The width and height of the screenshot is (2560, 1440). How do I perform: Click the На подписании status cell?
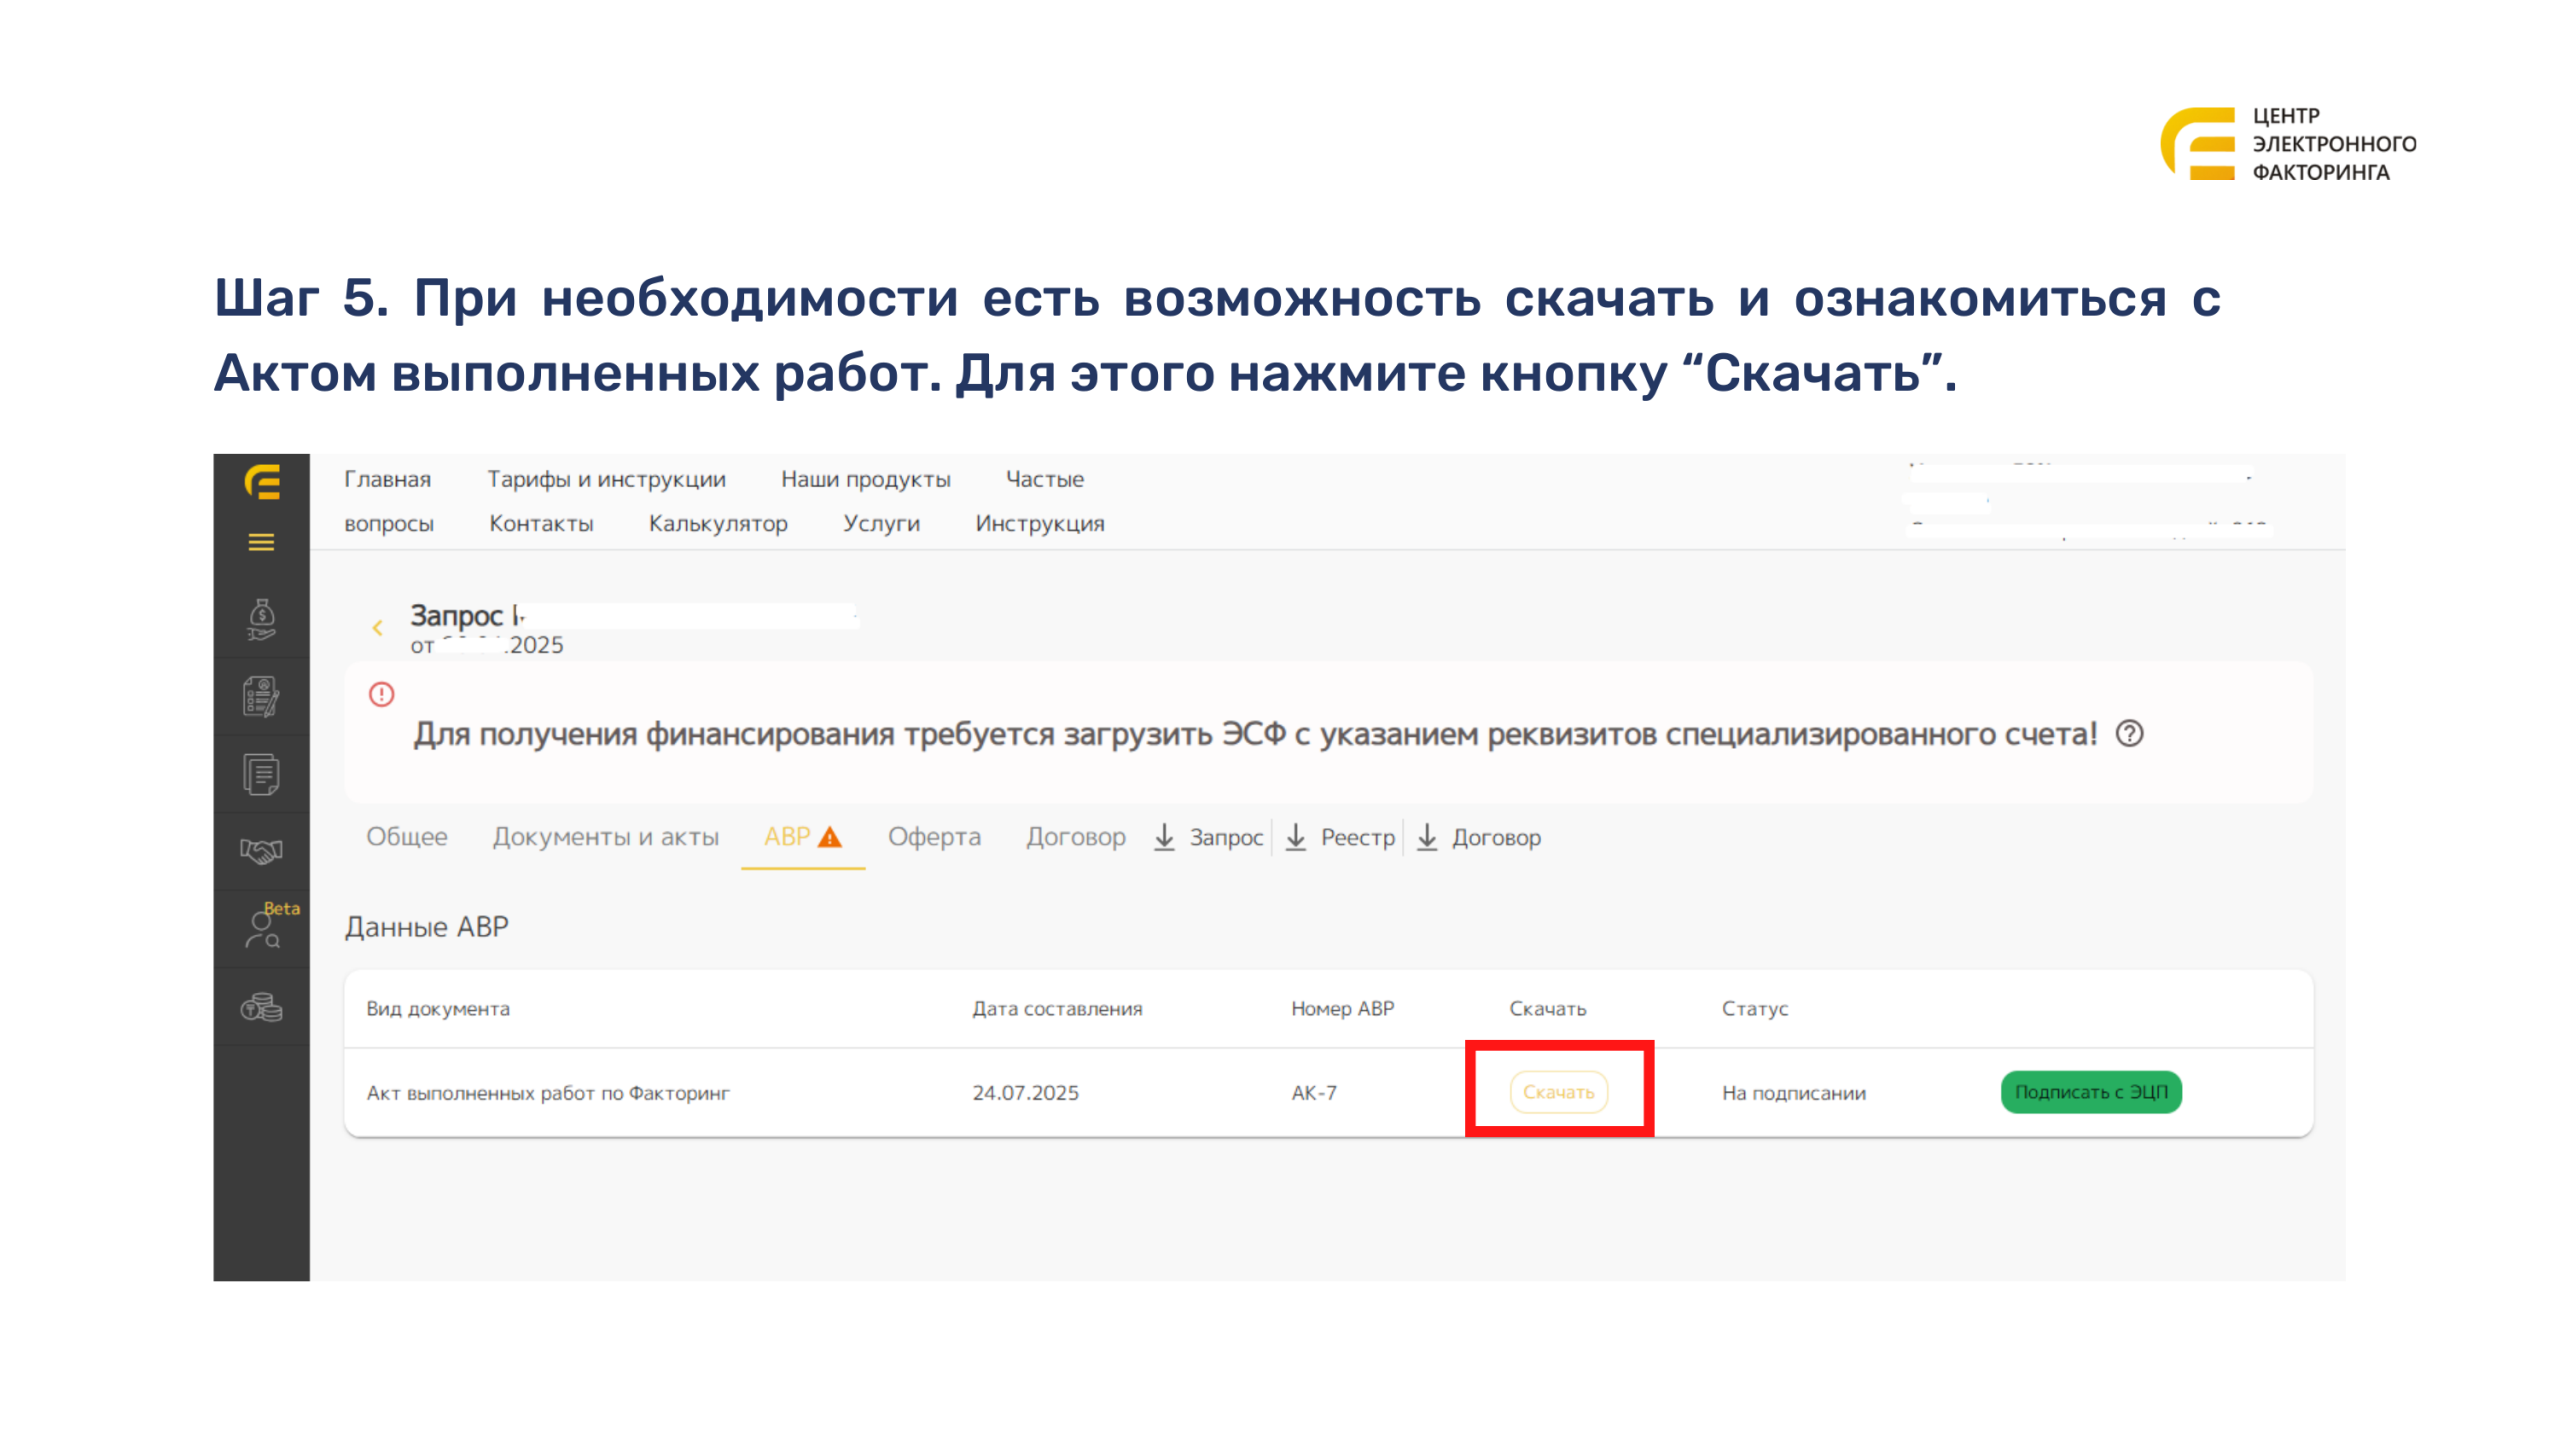[x=1793, y=1092]
